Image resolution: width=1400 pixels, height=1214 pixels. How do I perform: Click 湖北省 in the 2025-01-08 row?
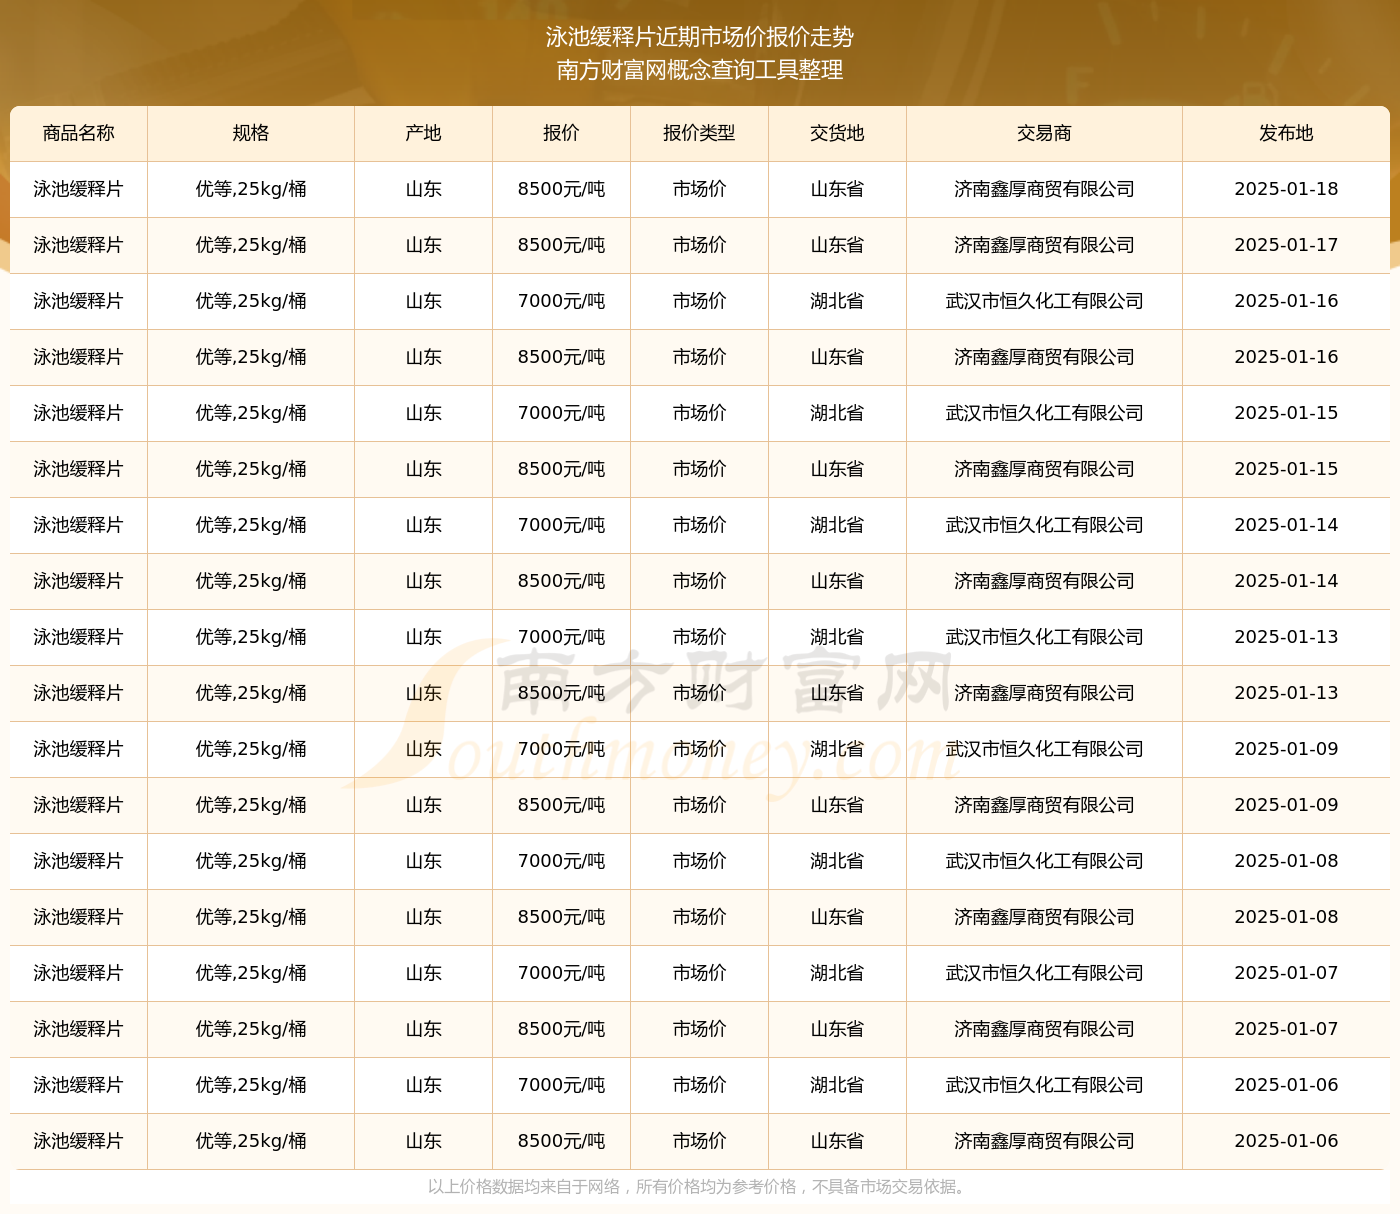point(837,861)
